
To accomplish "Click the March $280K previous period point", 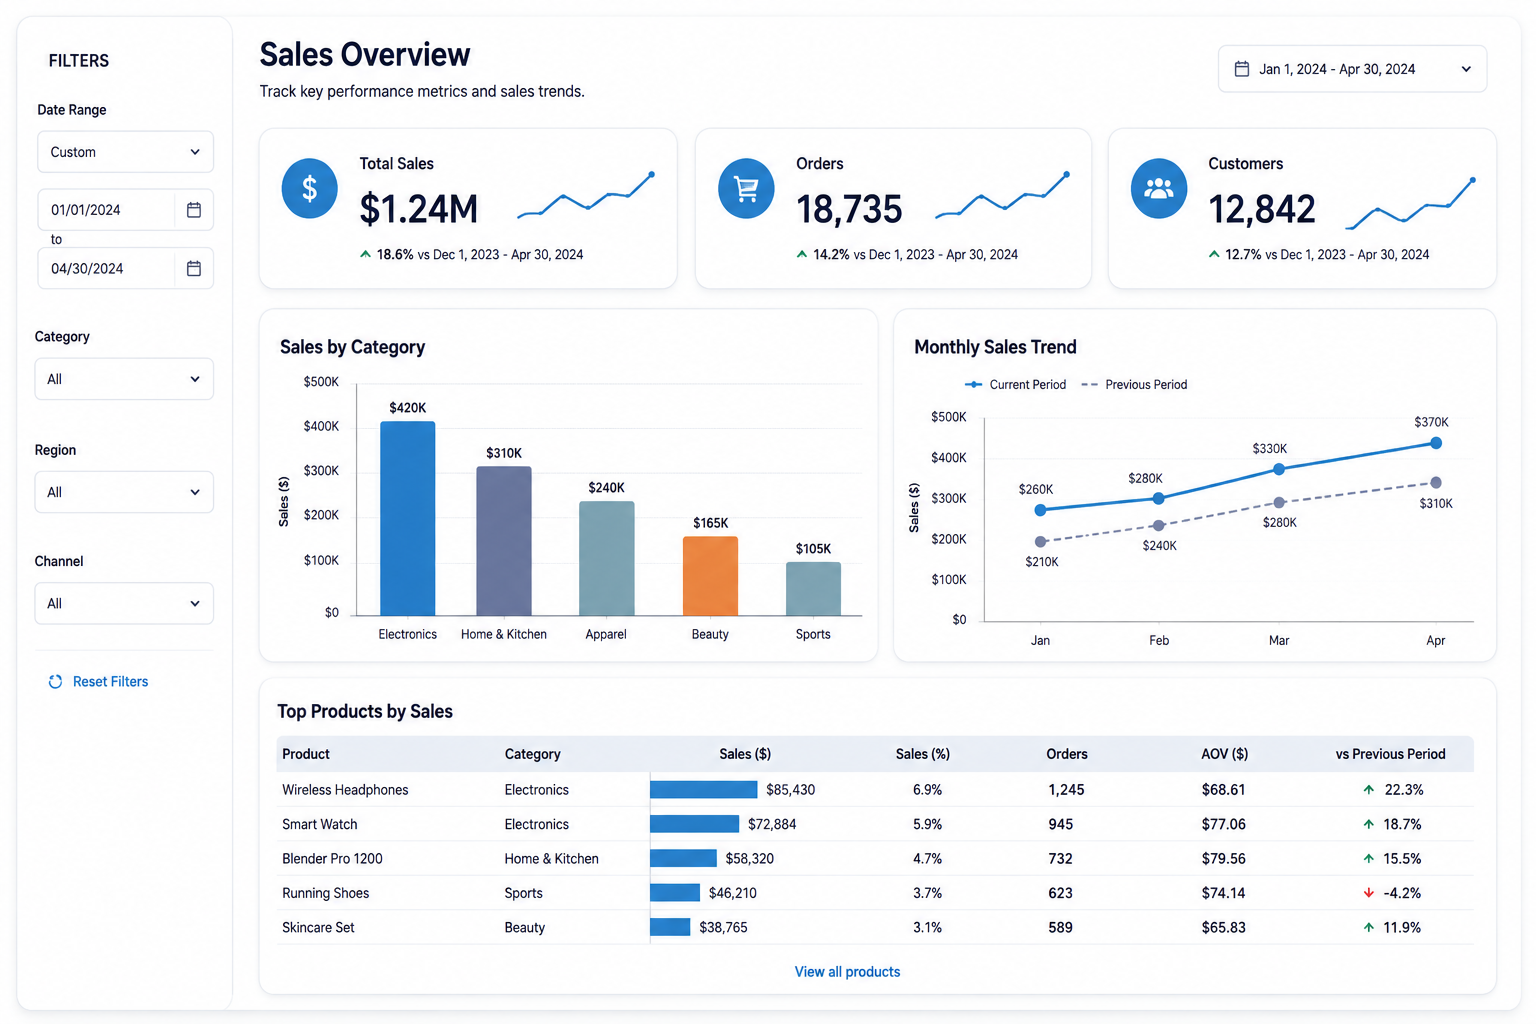I will [x=1279, y=503].
